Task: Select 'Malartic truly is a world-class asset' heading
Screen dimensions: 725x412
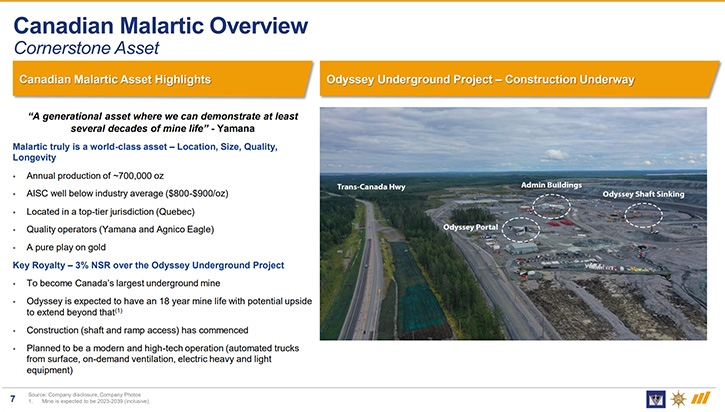Action: click(145, 152)
